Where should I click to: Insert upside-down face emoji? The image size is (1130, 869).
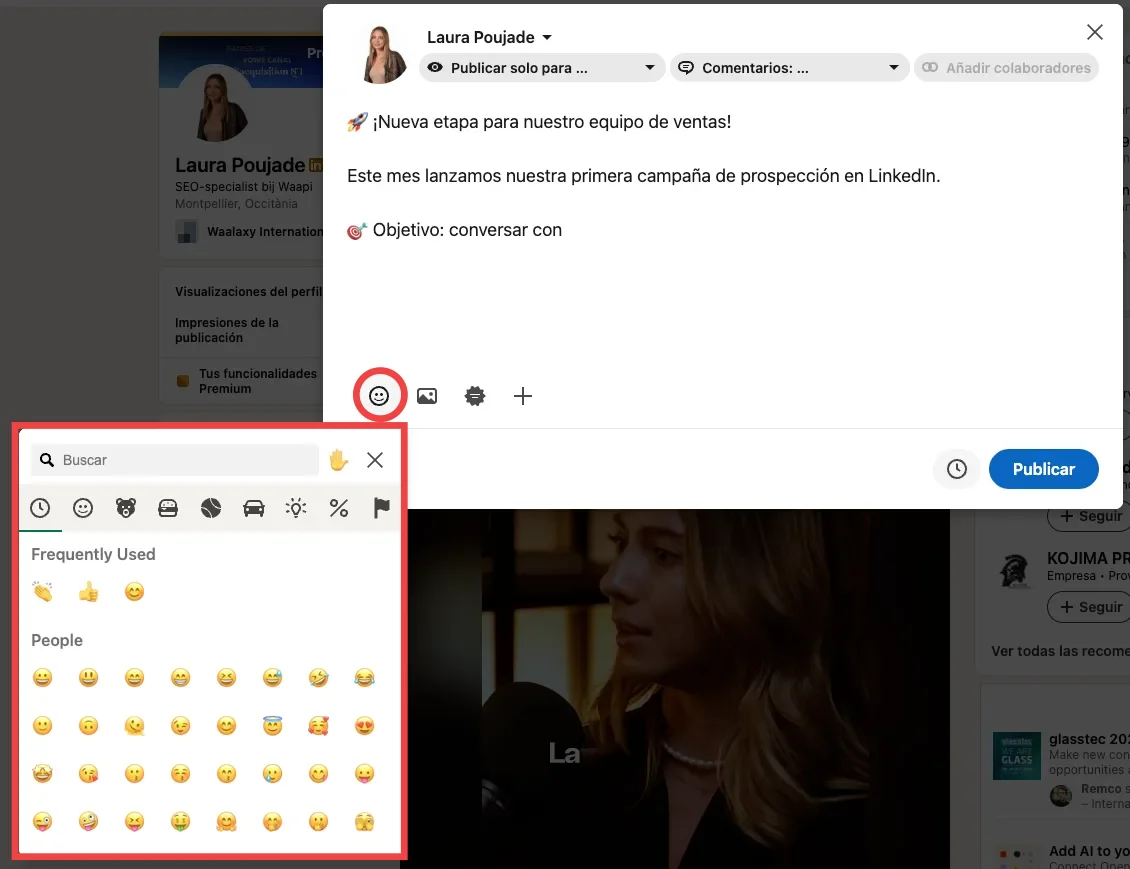tap(89, 726)
